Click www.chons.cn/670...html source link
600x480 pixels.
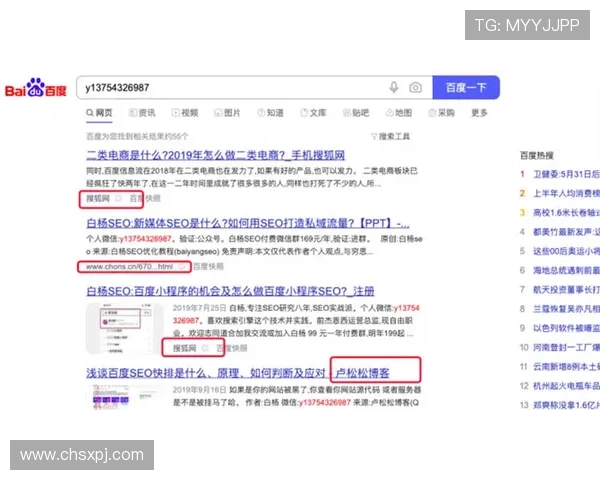(129, 266)
